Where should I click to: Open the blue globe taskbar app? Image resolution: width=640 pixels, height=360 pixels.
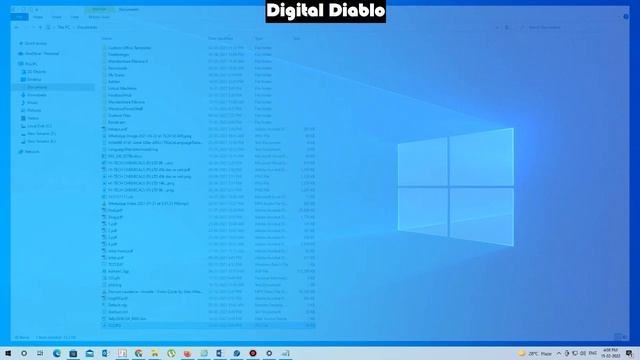pos(237,353)
